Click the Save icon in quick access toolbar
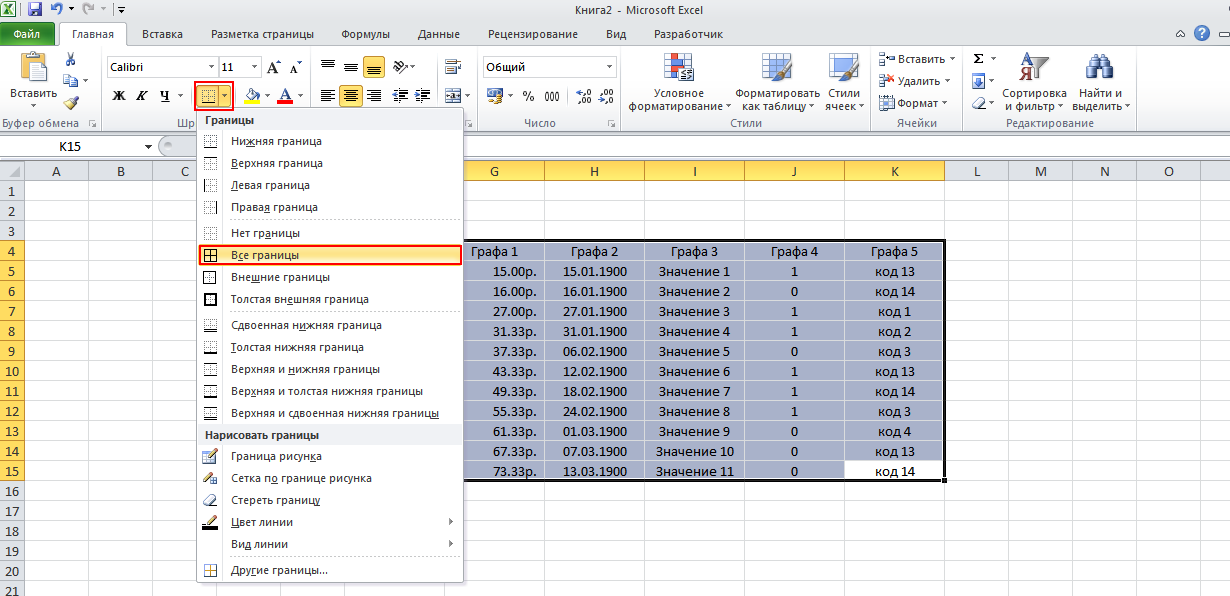 click(35, 10)
